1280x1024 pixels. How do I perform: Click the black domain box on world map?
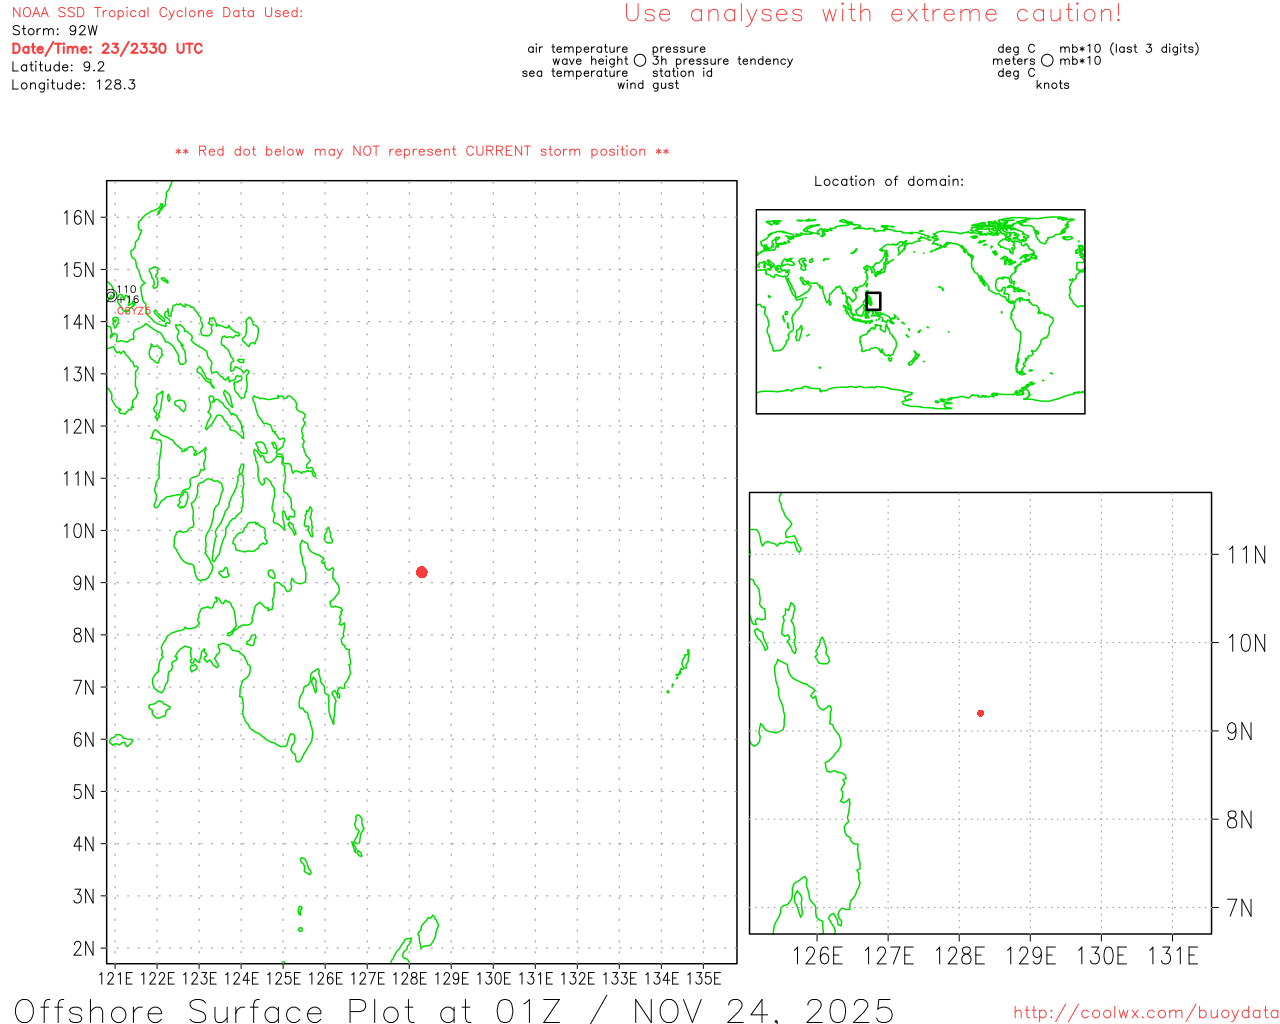coord(873,301)
